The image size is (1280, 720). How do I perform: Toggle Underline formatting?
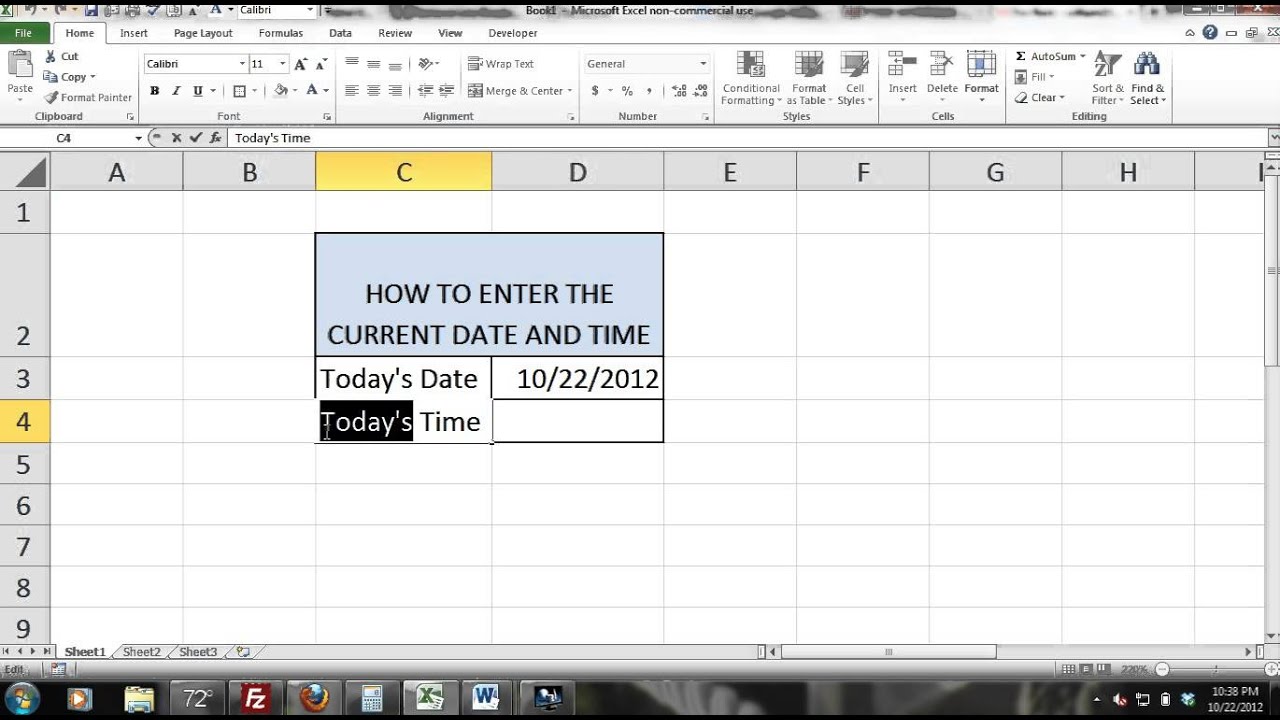(x=198, y=91)
